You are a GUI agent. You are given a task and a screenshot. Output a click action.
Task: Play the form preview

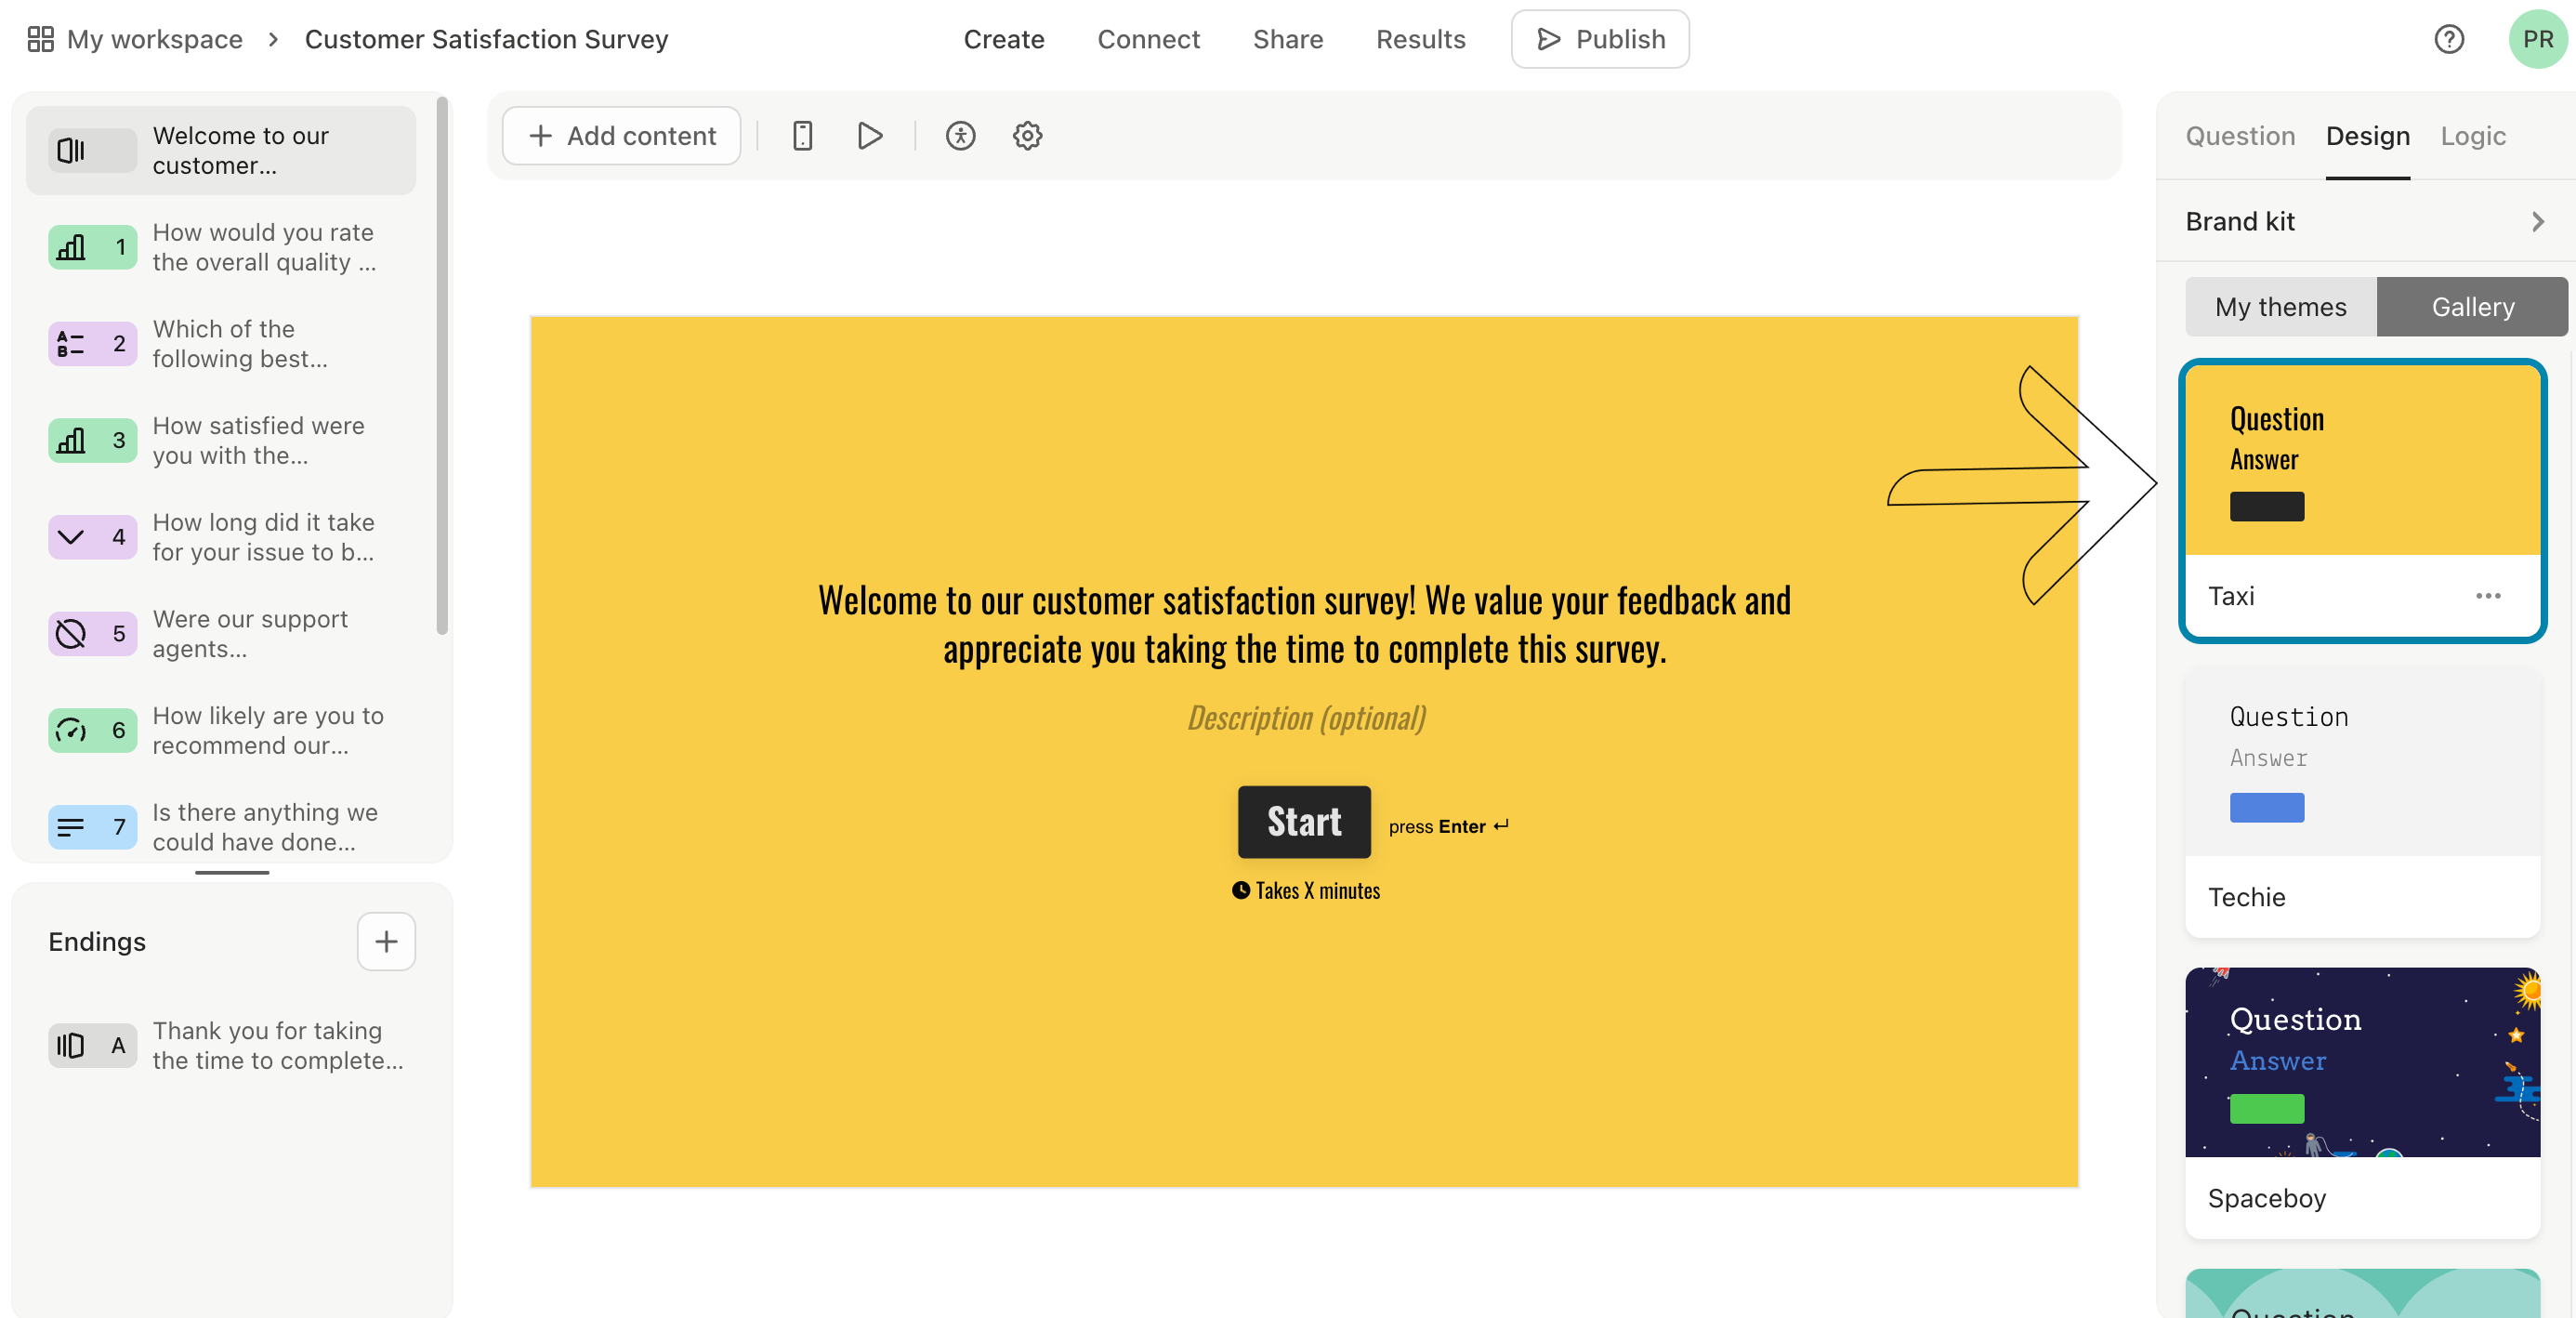coord(870,135)
